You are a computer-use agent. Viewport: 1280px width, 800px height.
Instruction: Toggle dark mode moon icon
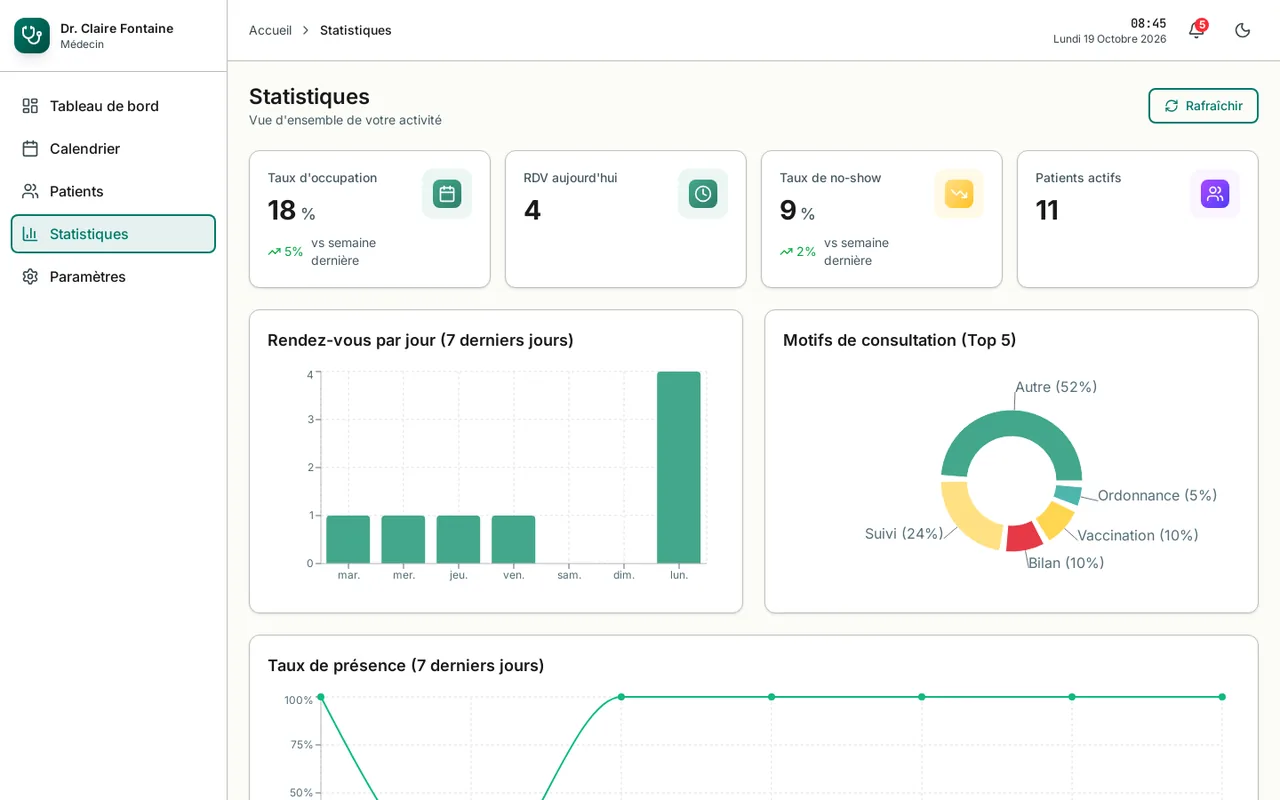(1243, 30)
